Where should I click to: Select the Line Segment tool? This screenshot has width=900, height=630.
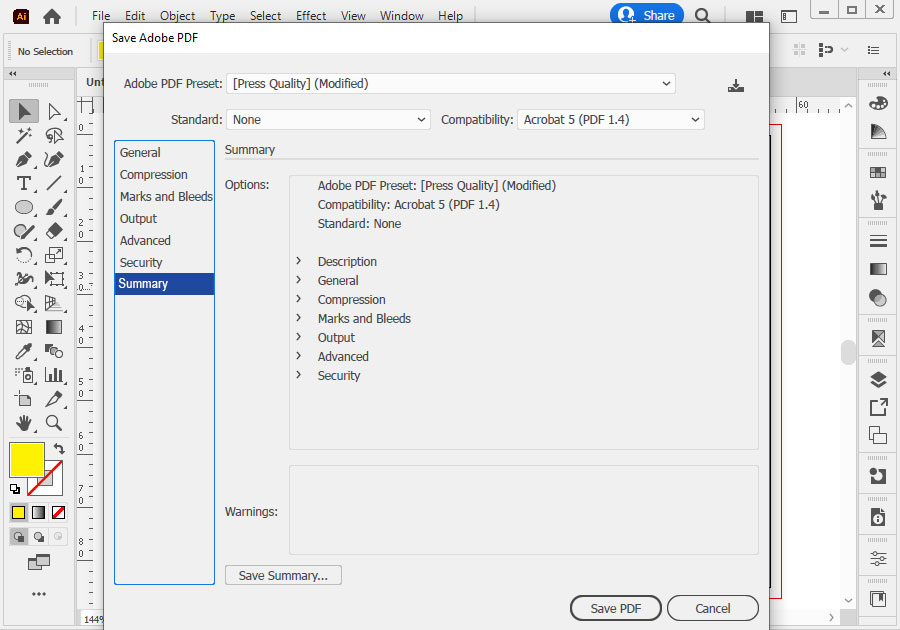coord(54,183)
